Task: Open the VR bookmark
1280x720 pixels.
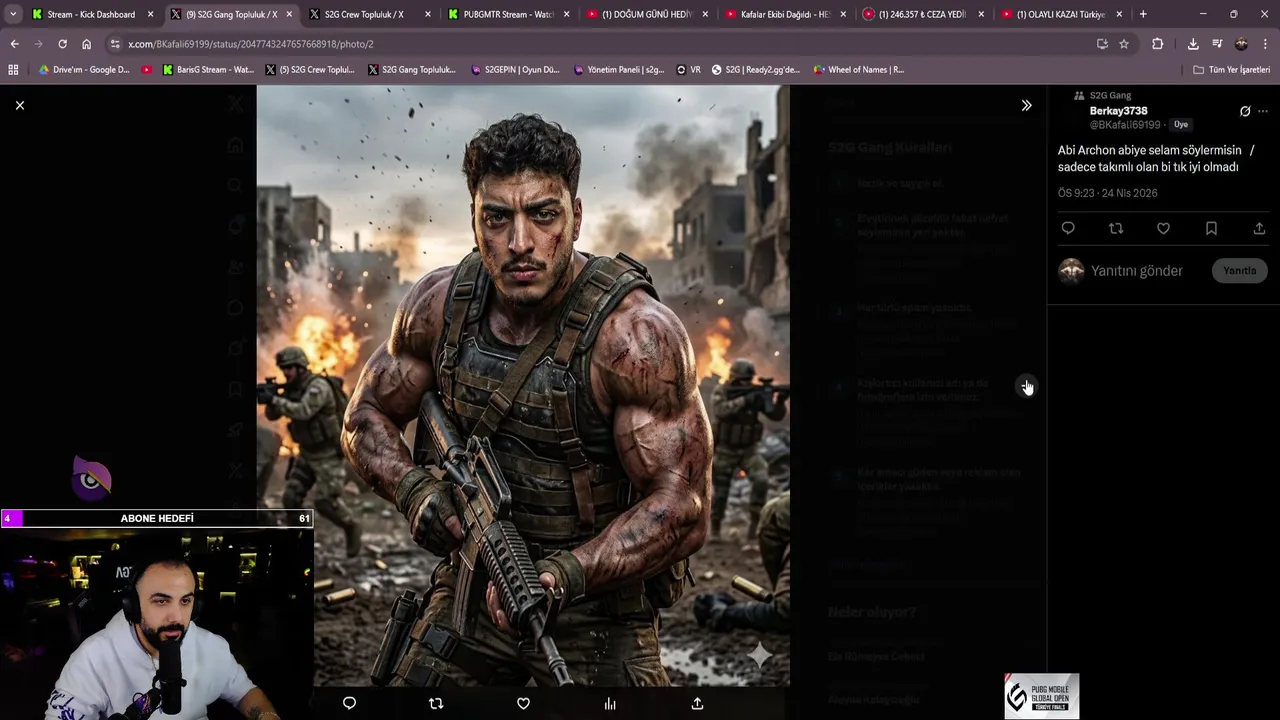Action: [x=689, y=70]
